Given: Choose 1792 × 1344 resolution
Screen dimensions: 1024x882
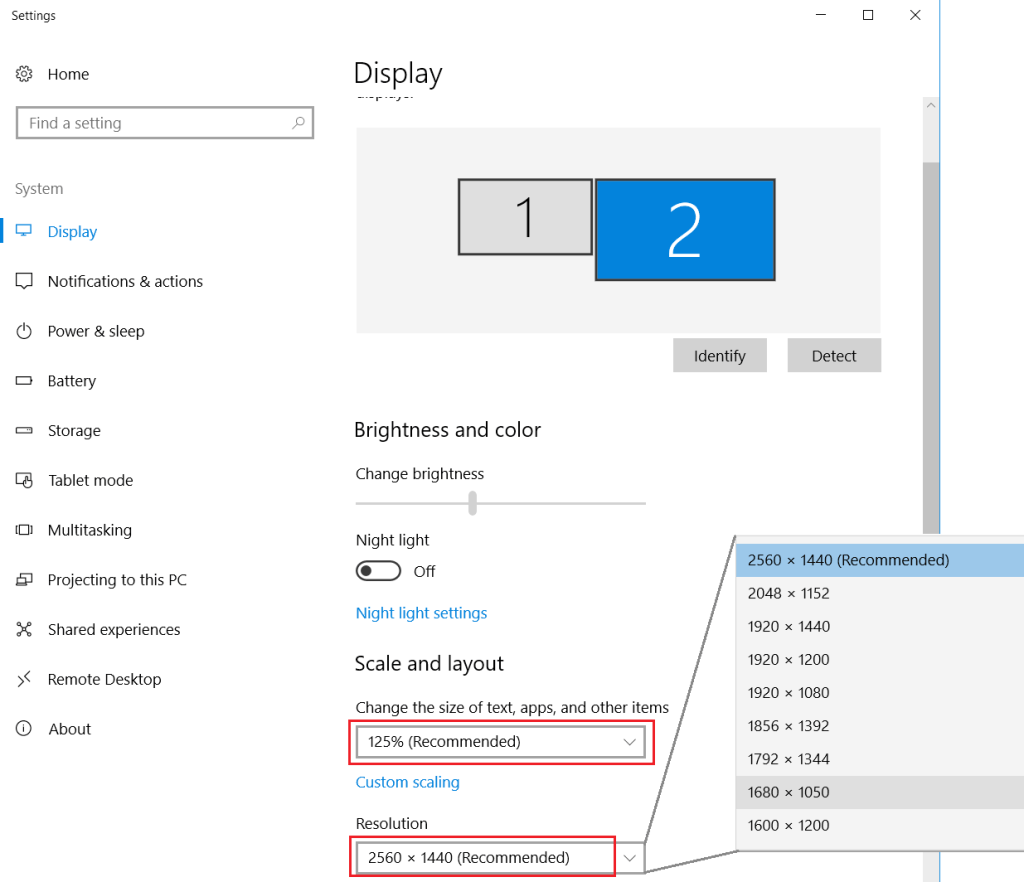Looking at the screenshot, I should [880, 759].
